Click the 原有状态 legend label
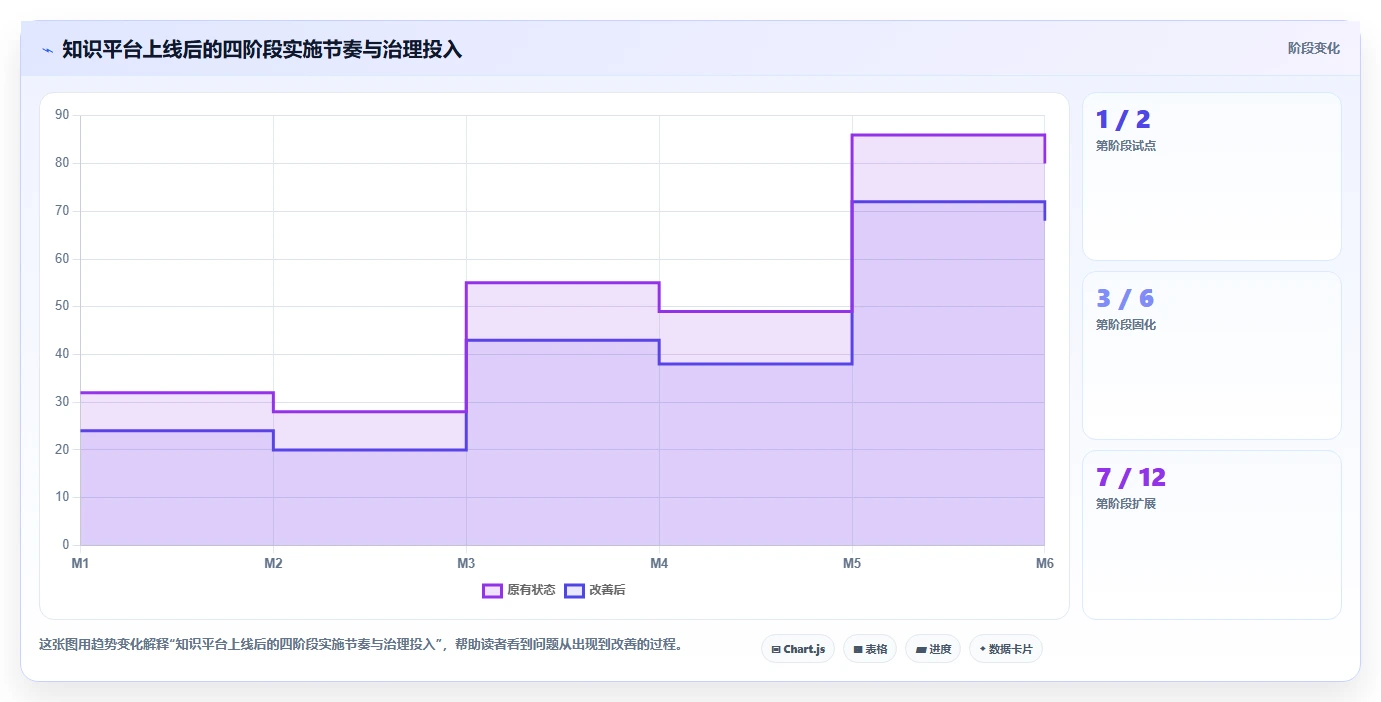This screenshot has height=702, width=1381. (531, 590)
